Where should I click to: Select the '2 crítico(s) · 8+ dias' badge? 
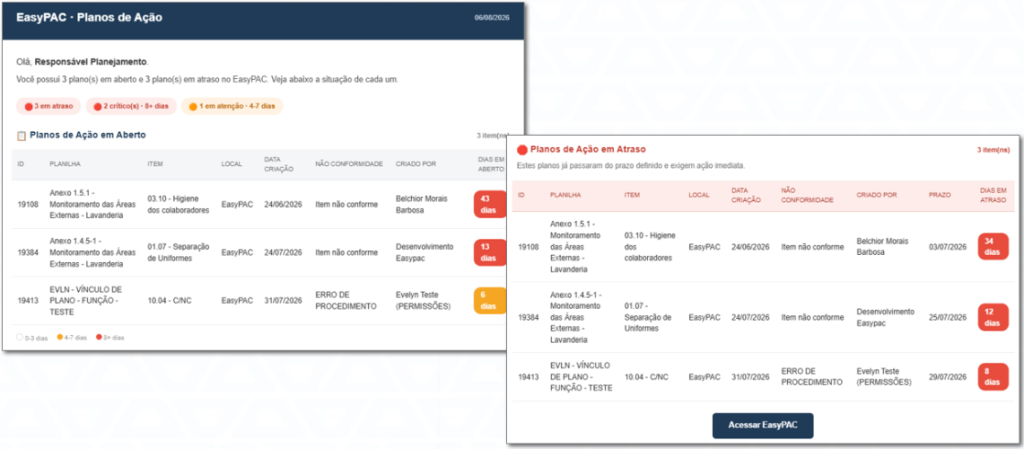coord(131,106)
